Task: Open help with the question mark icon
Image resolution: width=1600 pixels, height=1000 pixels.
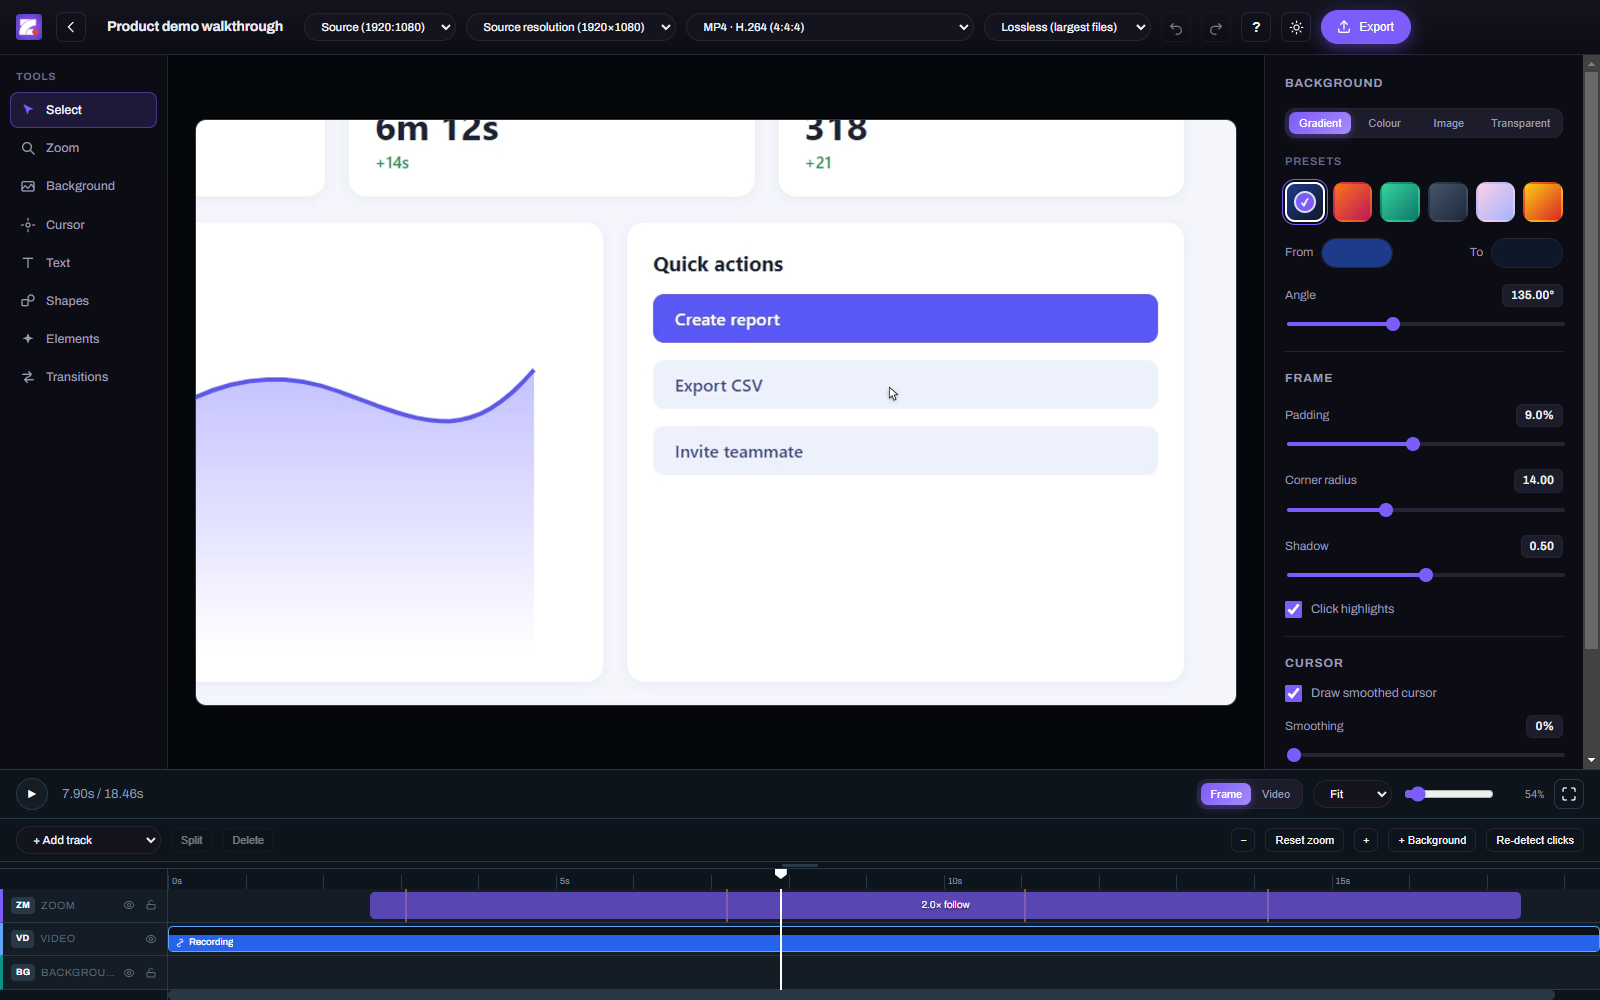Action: (x=1256, y=27)
